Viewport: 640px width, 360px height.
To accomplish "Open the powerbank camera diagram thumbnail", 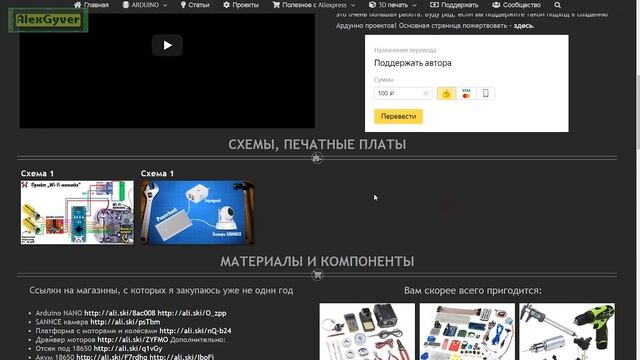I will click(197, 213).
